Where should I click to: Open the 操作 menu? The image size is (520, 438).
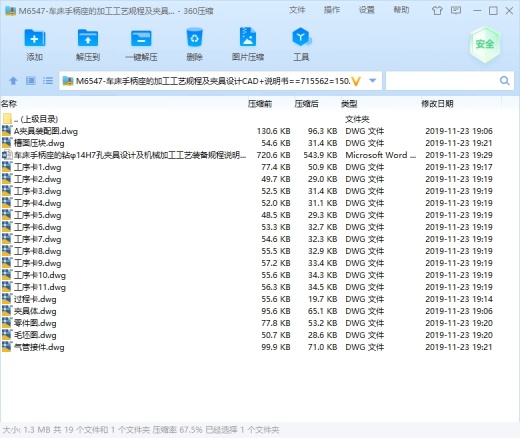pos(332,10)
